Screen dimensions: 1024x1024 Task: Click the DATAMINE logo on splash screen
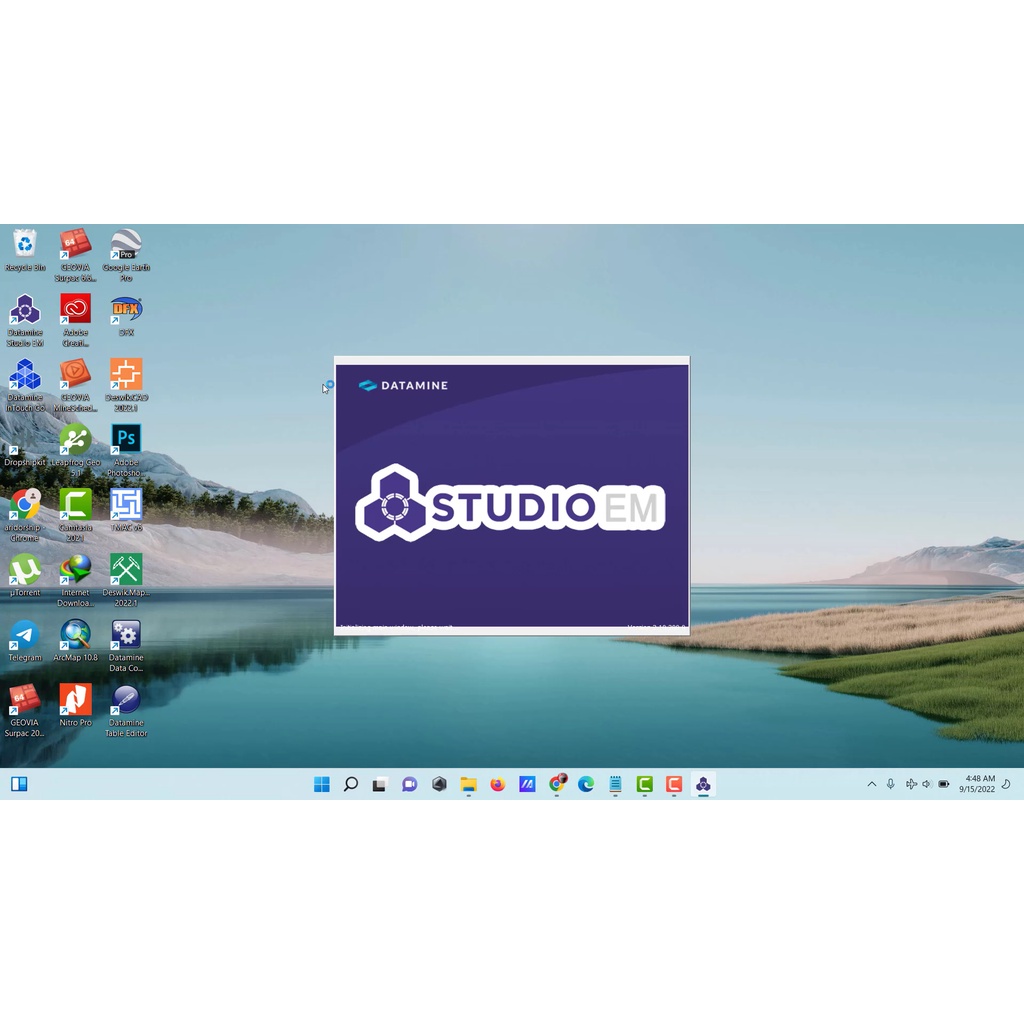click(404, 385)
